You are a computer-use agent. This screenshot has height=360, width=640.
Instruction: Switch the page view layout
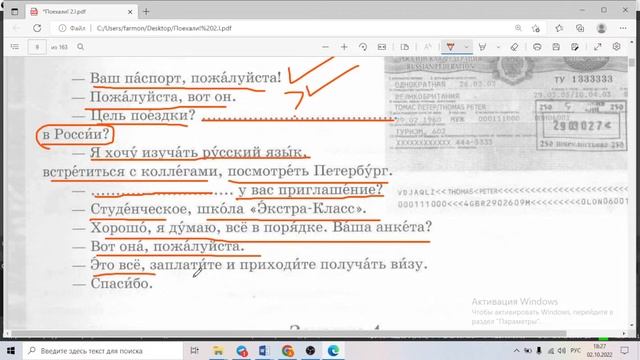click(404, 47)
